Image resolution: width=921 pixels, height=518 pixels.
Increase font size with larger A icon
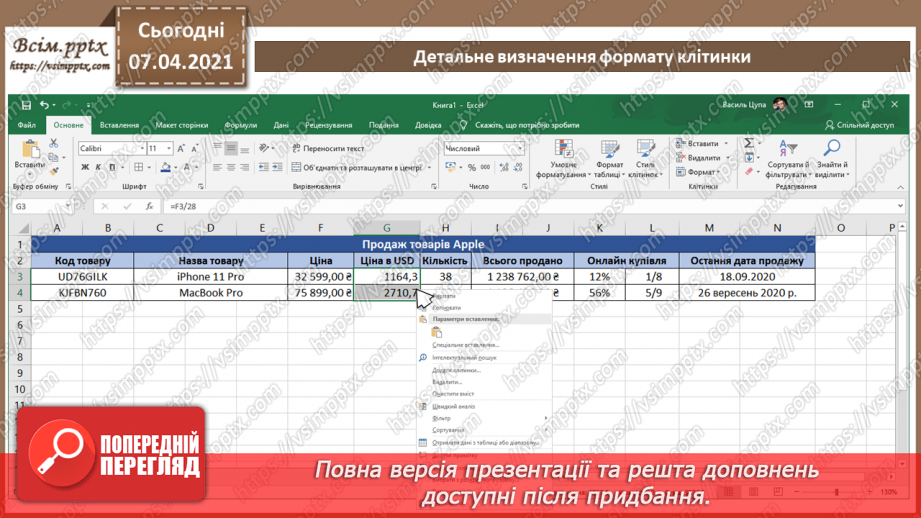(x=181, y=149)
